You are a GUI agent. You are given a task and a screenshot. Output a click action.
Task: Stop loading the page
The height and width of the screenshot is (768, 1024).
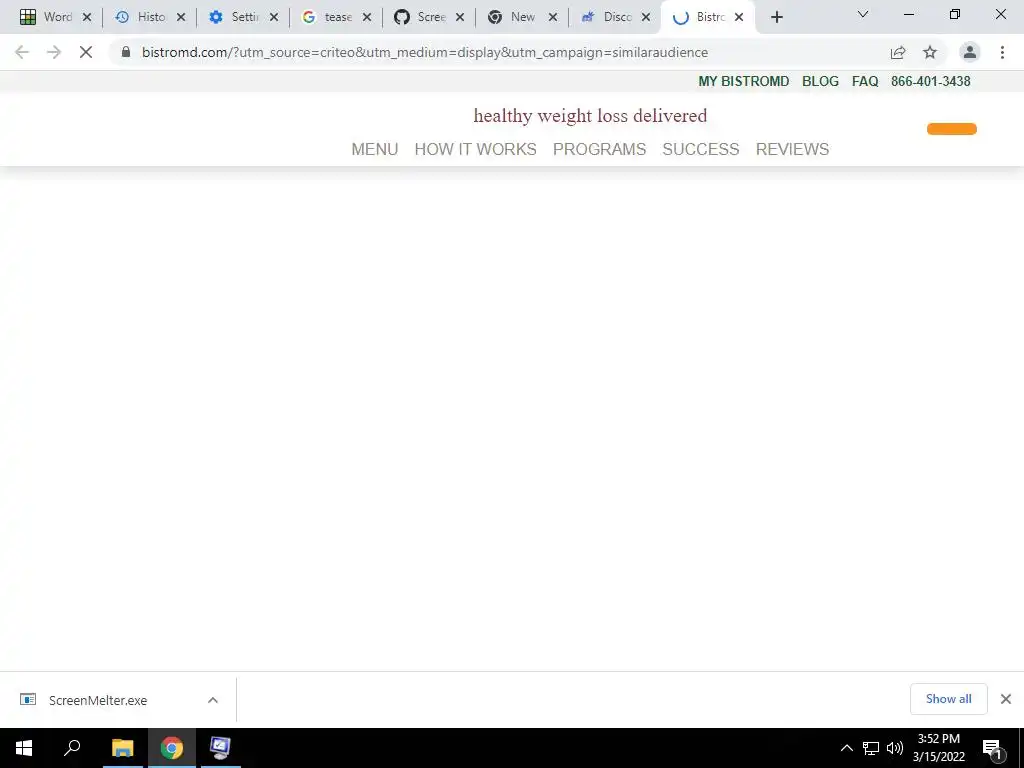(x=86, y=52)
